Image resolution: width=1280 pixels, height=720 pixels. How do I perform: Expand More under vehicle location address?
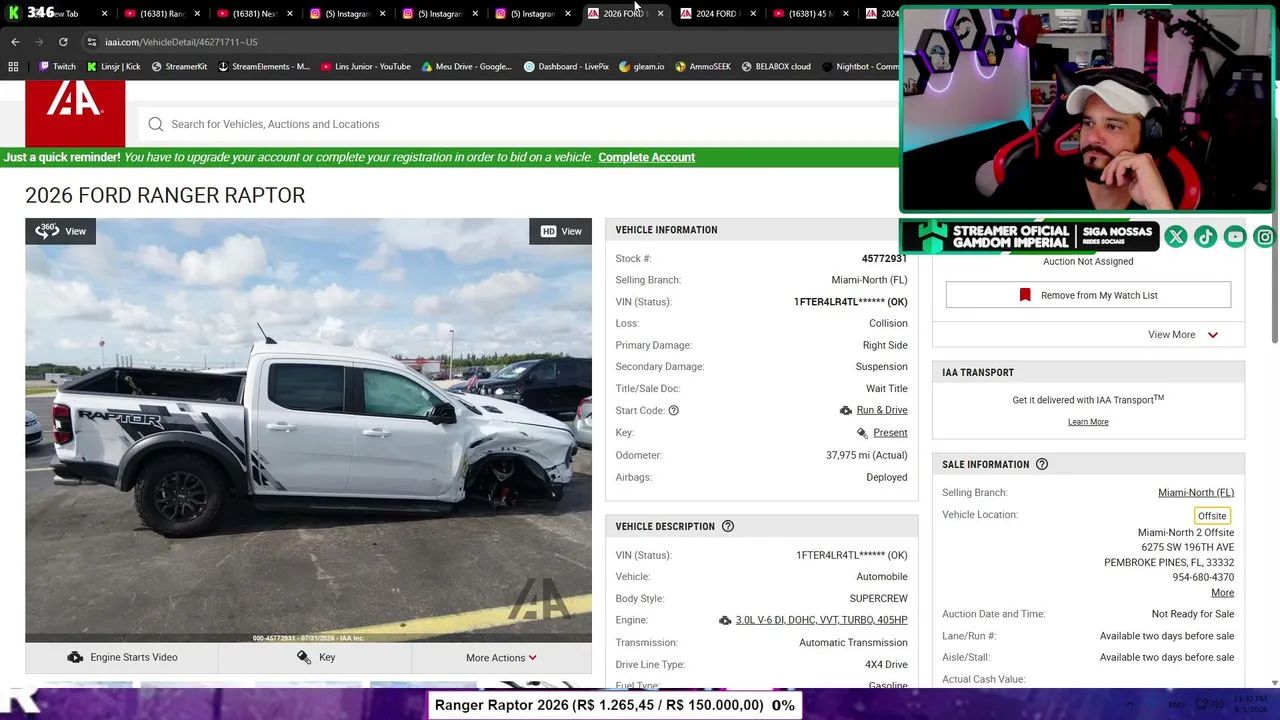1222,593
